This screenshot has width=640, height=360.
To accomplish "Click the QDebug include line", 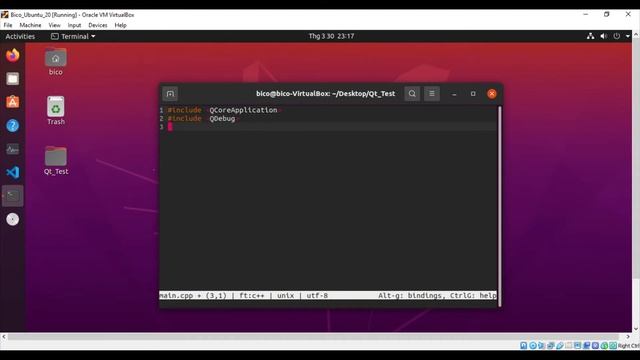I will (202, 118).
